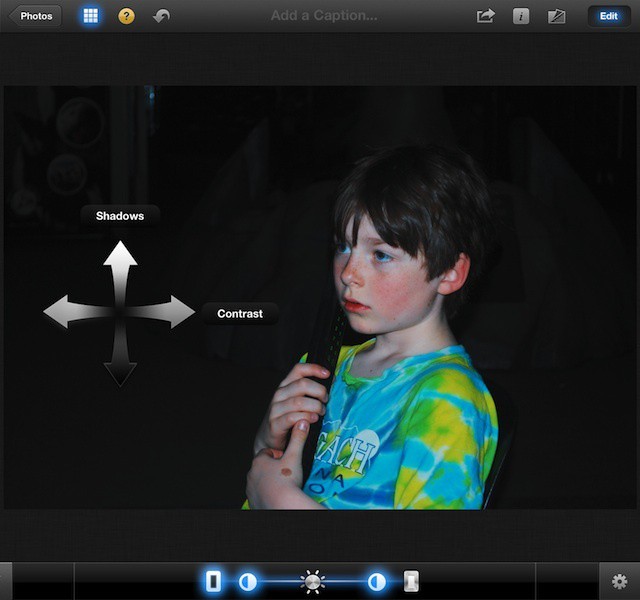Open the settings gear menu
The height and width of the screenshot is (600, 640).
[x=619, y=581]
